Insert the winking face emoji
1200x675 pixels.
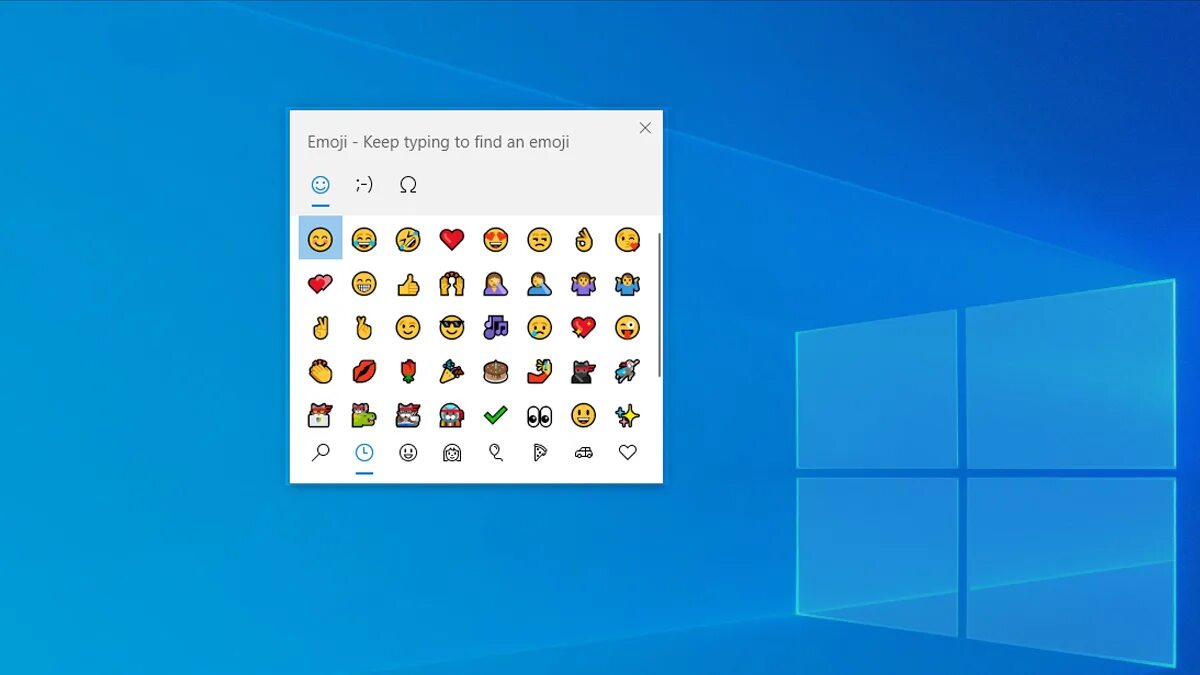(408, 327)
